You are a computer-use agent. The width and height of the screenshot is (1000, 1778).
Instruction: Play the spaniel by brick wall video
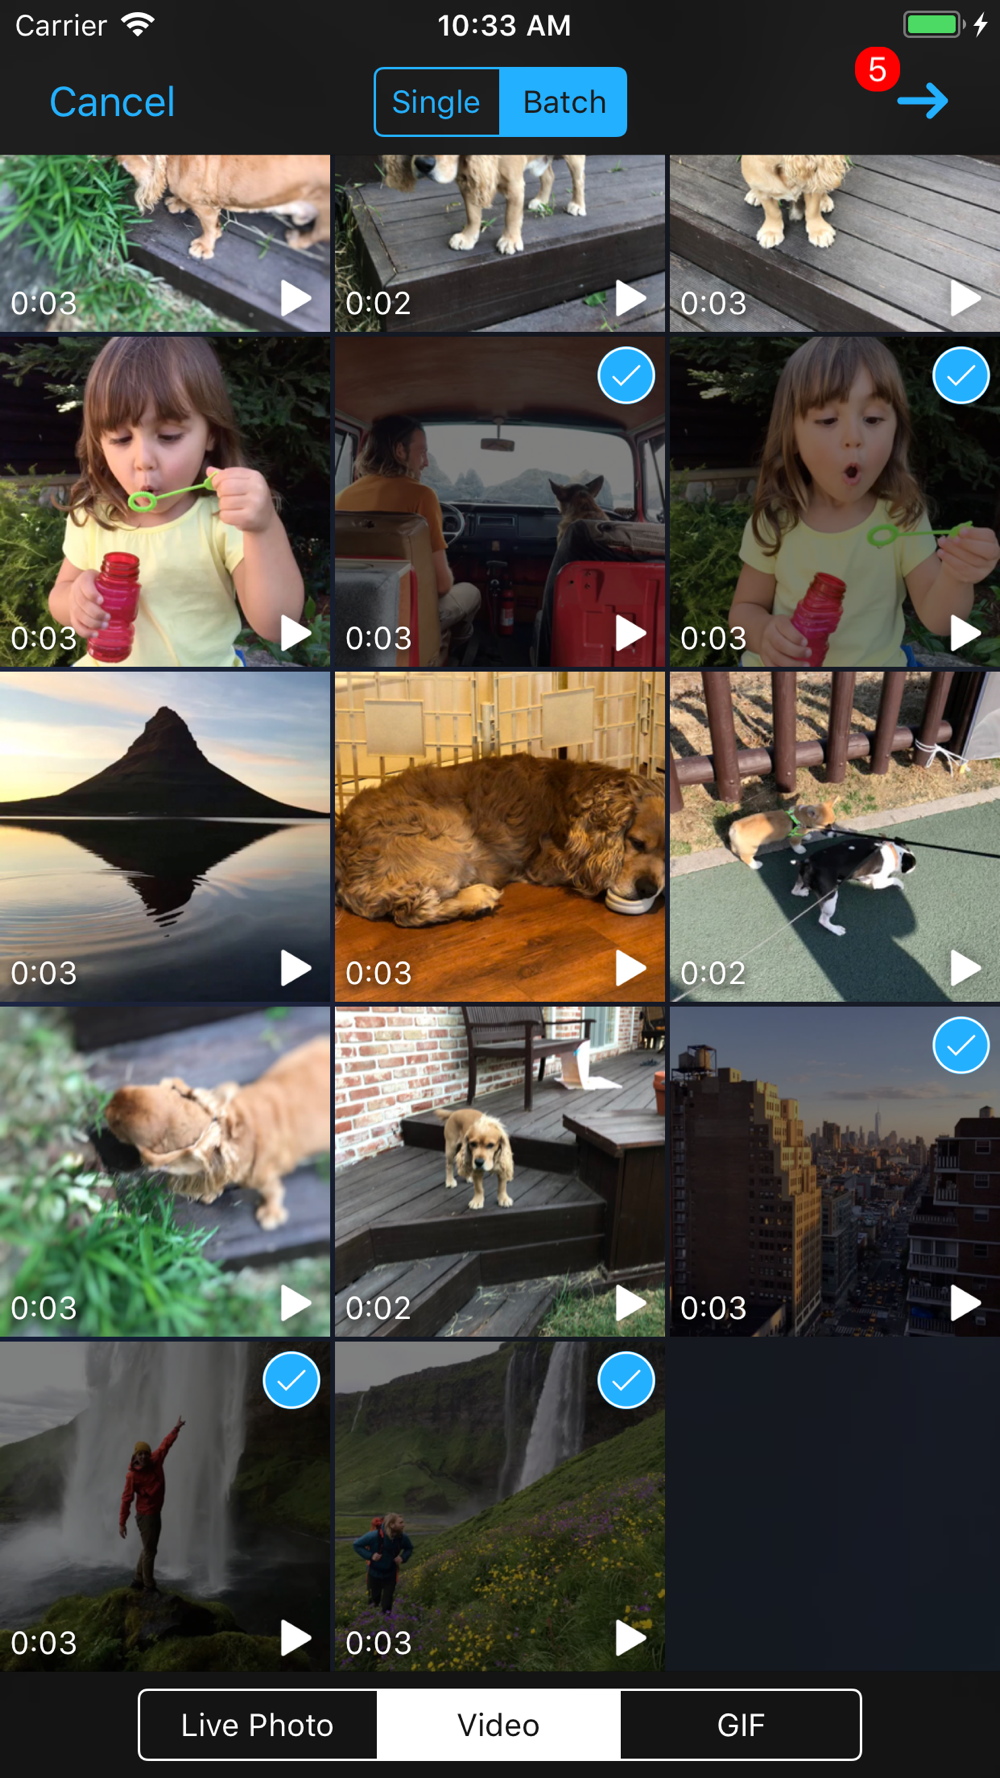pyautogui.click(x=630, y=1303)
